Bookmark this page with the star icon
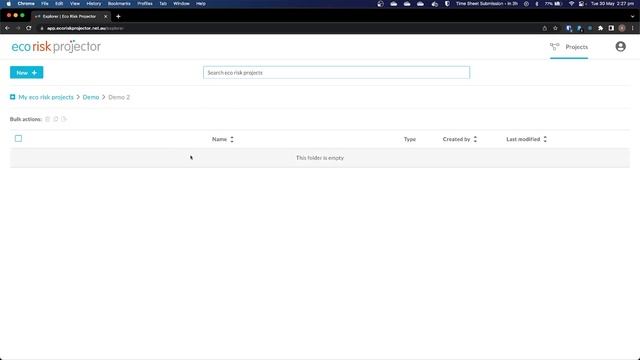The image size is (640, 360). coord(555,28)
